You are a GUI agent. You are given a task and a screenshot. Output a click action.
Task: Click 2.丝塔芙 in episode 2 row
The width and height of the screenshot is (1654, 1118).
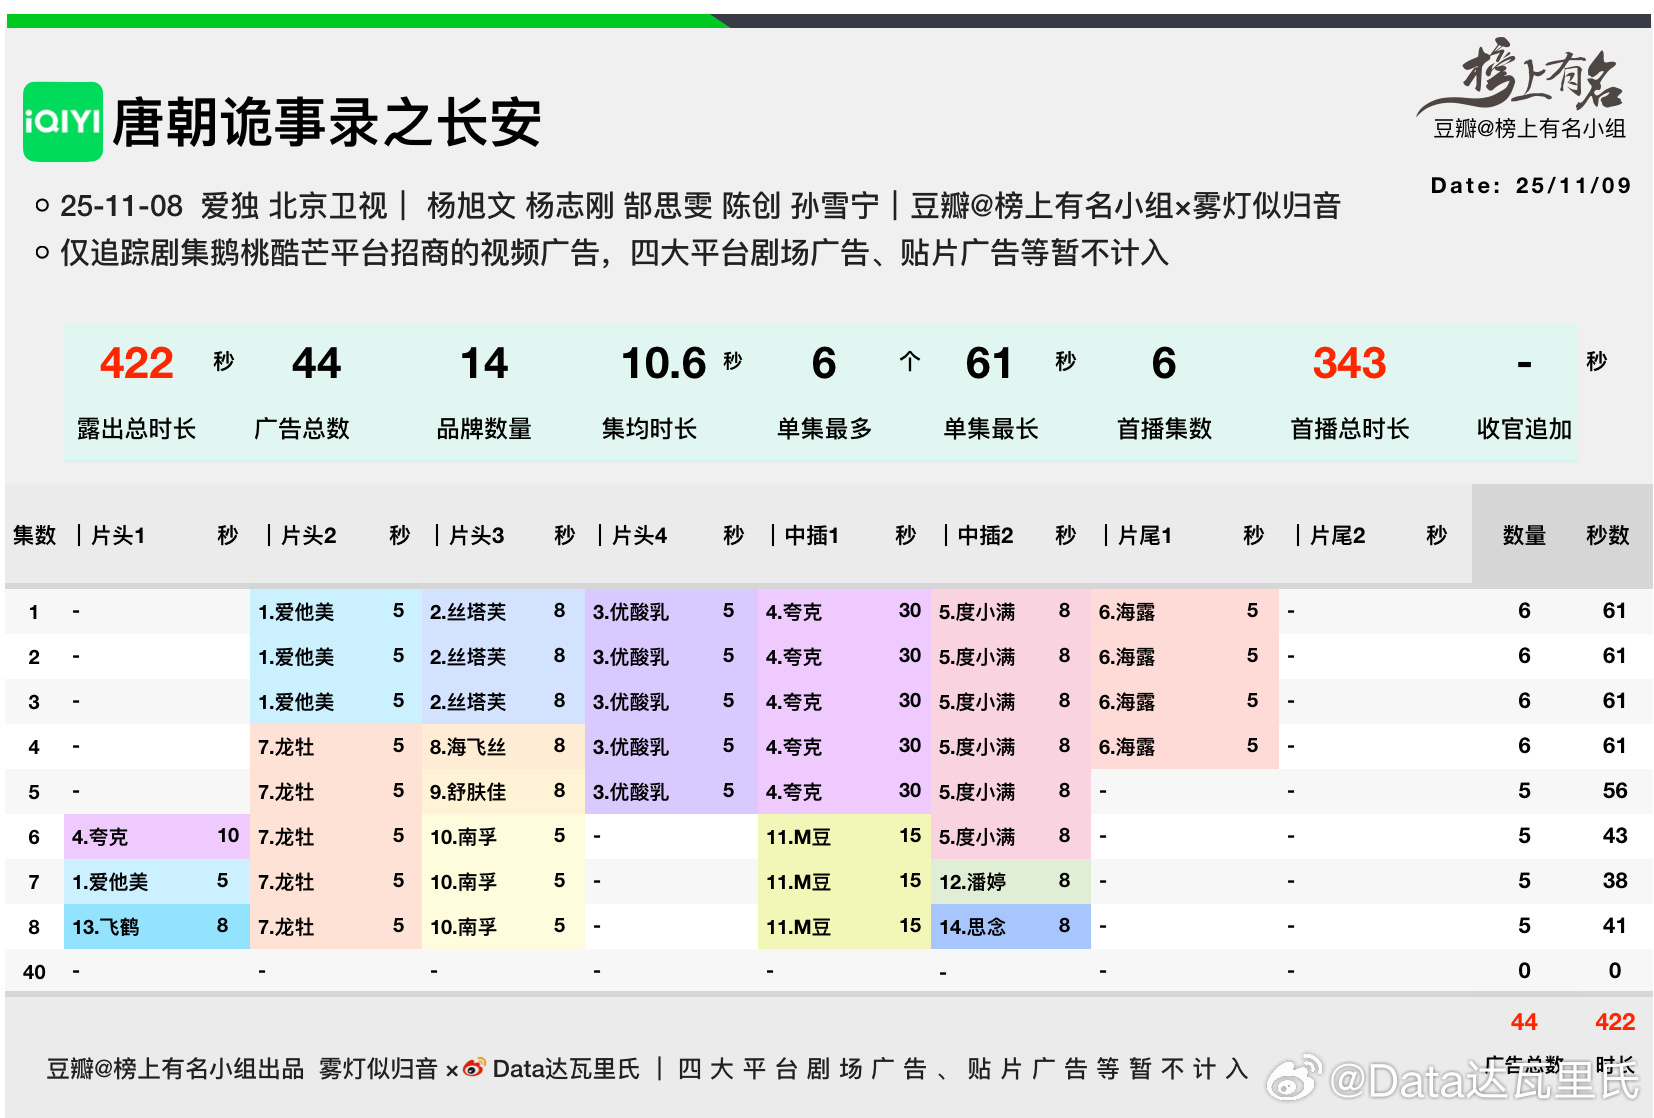(x=468, y=657)
